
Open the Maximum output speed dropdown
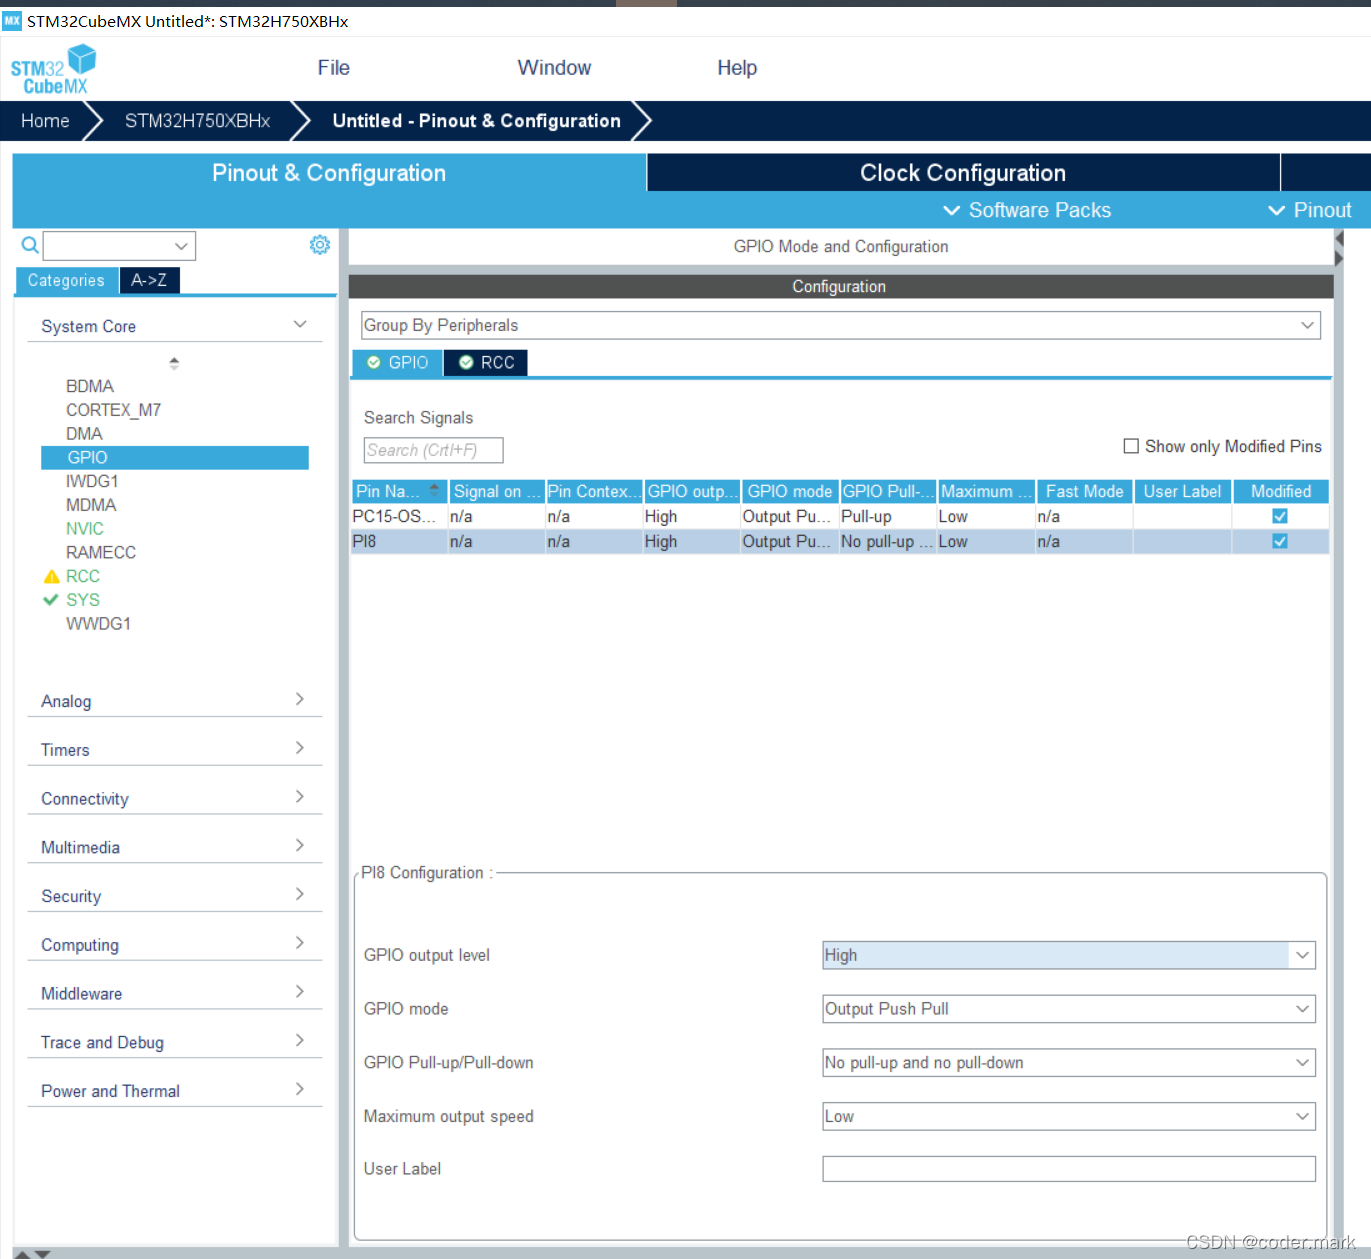[x=1069, y=1117]
